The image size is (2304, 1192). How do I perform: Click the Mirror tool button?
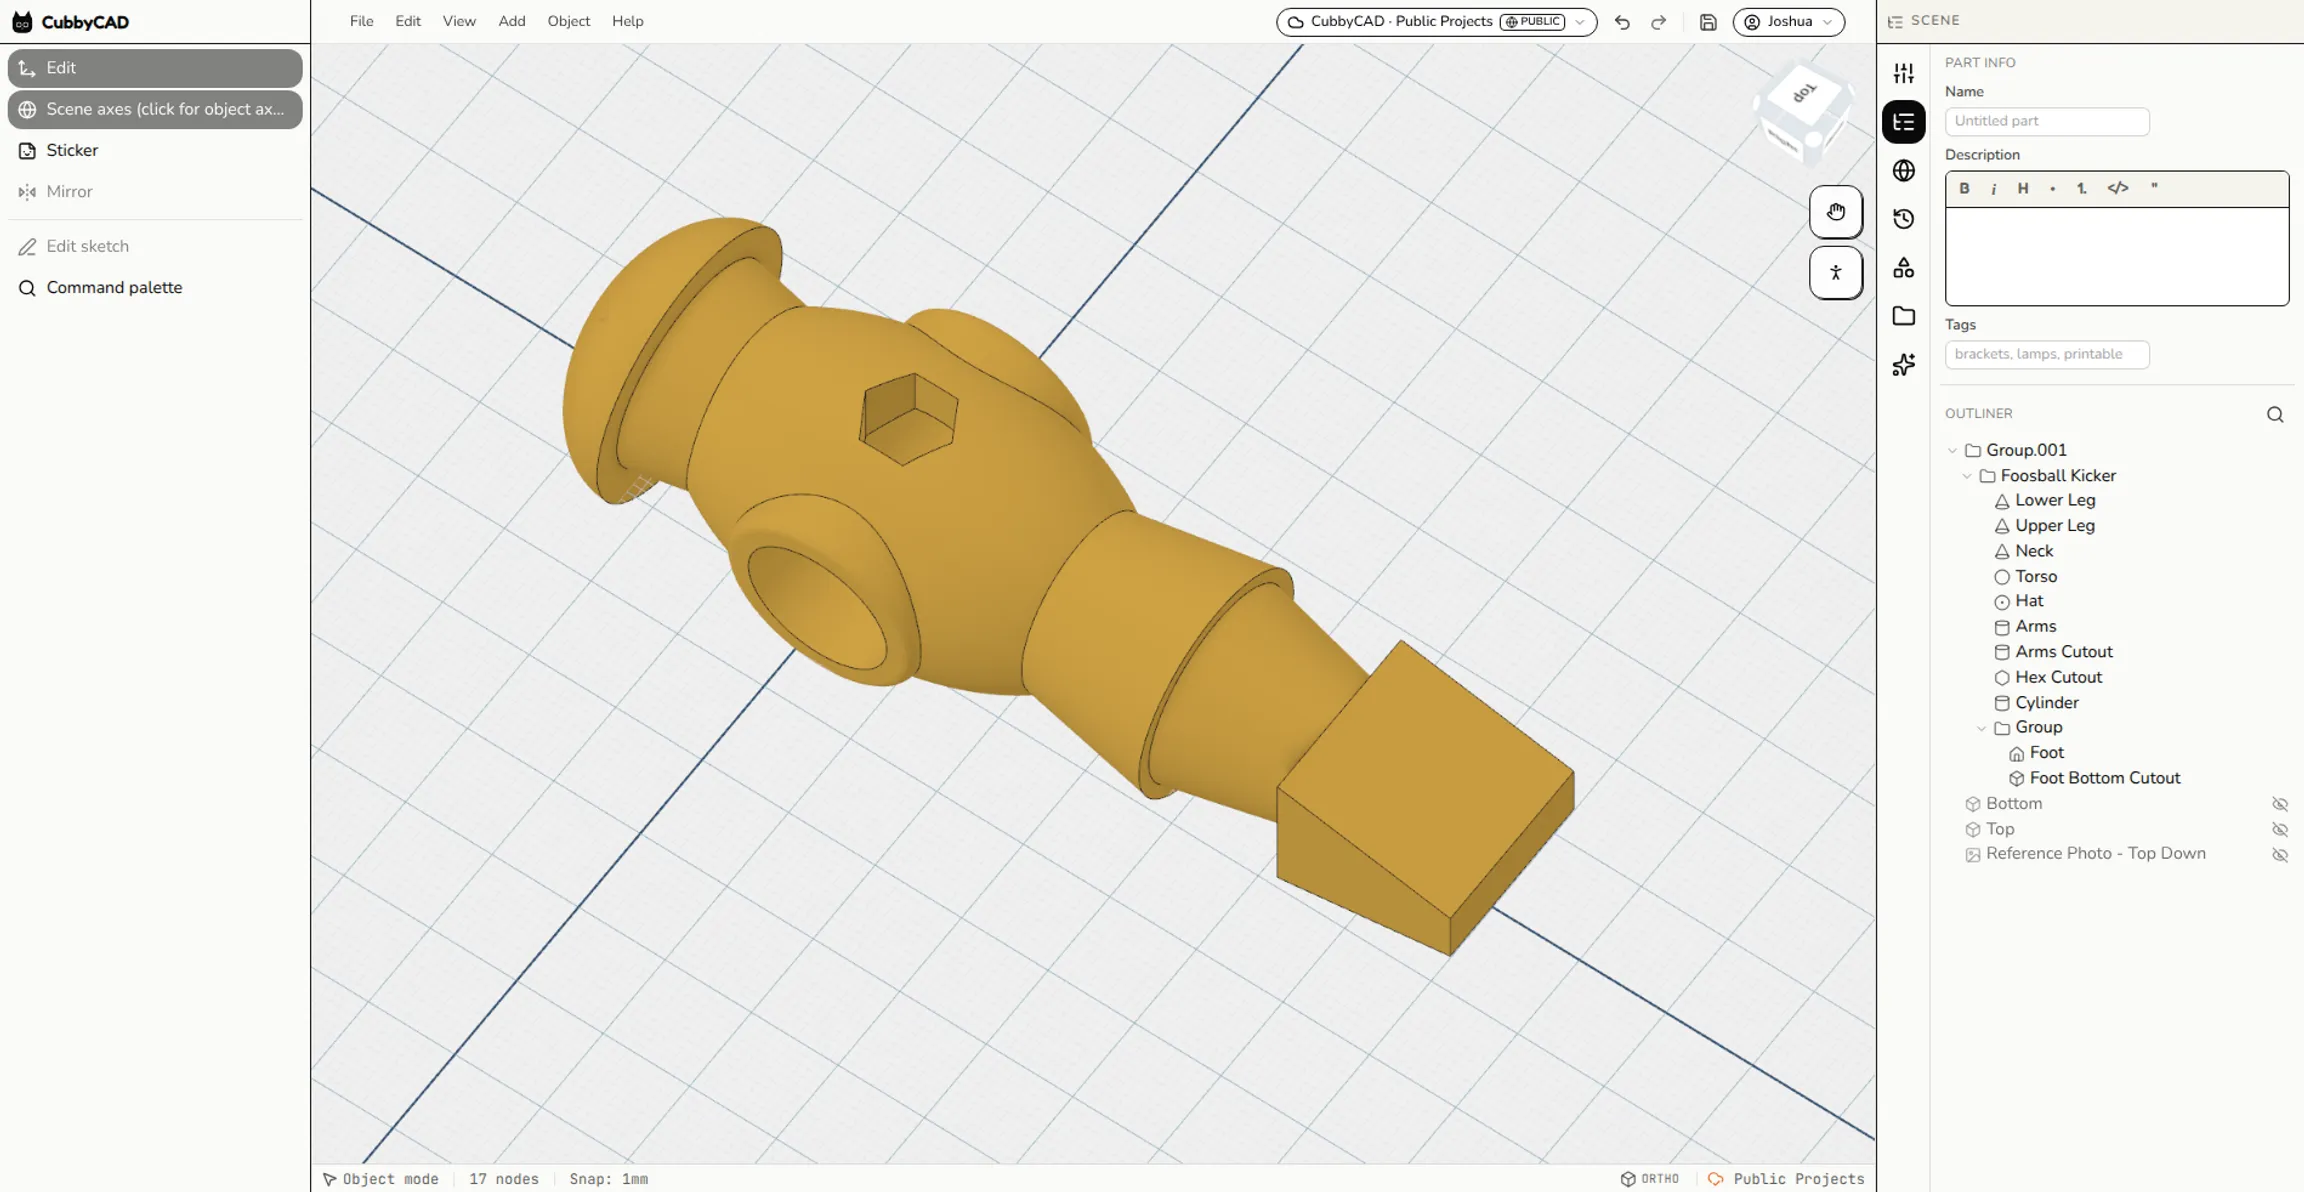tap(155, 191)
